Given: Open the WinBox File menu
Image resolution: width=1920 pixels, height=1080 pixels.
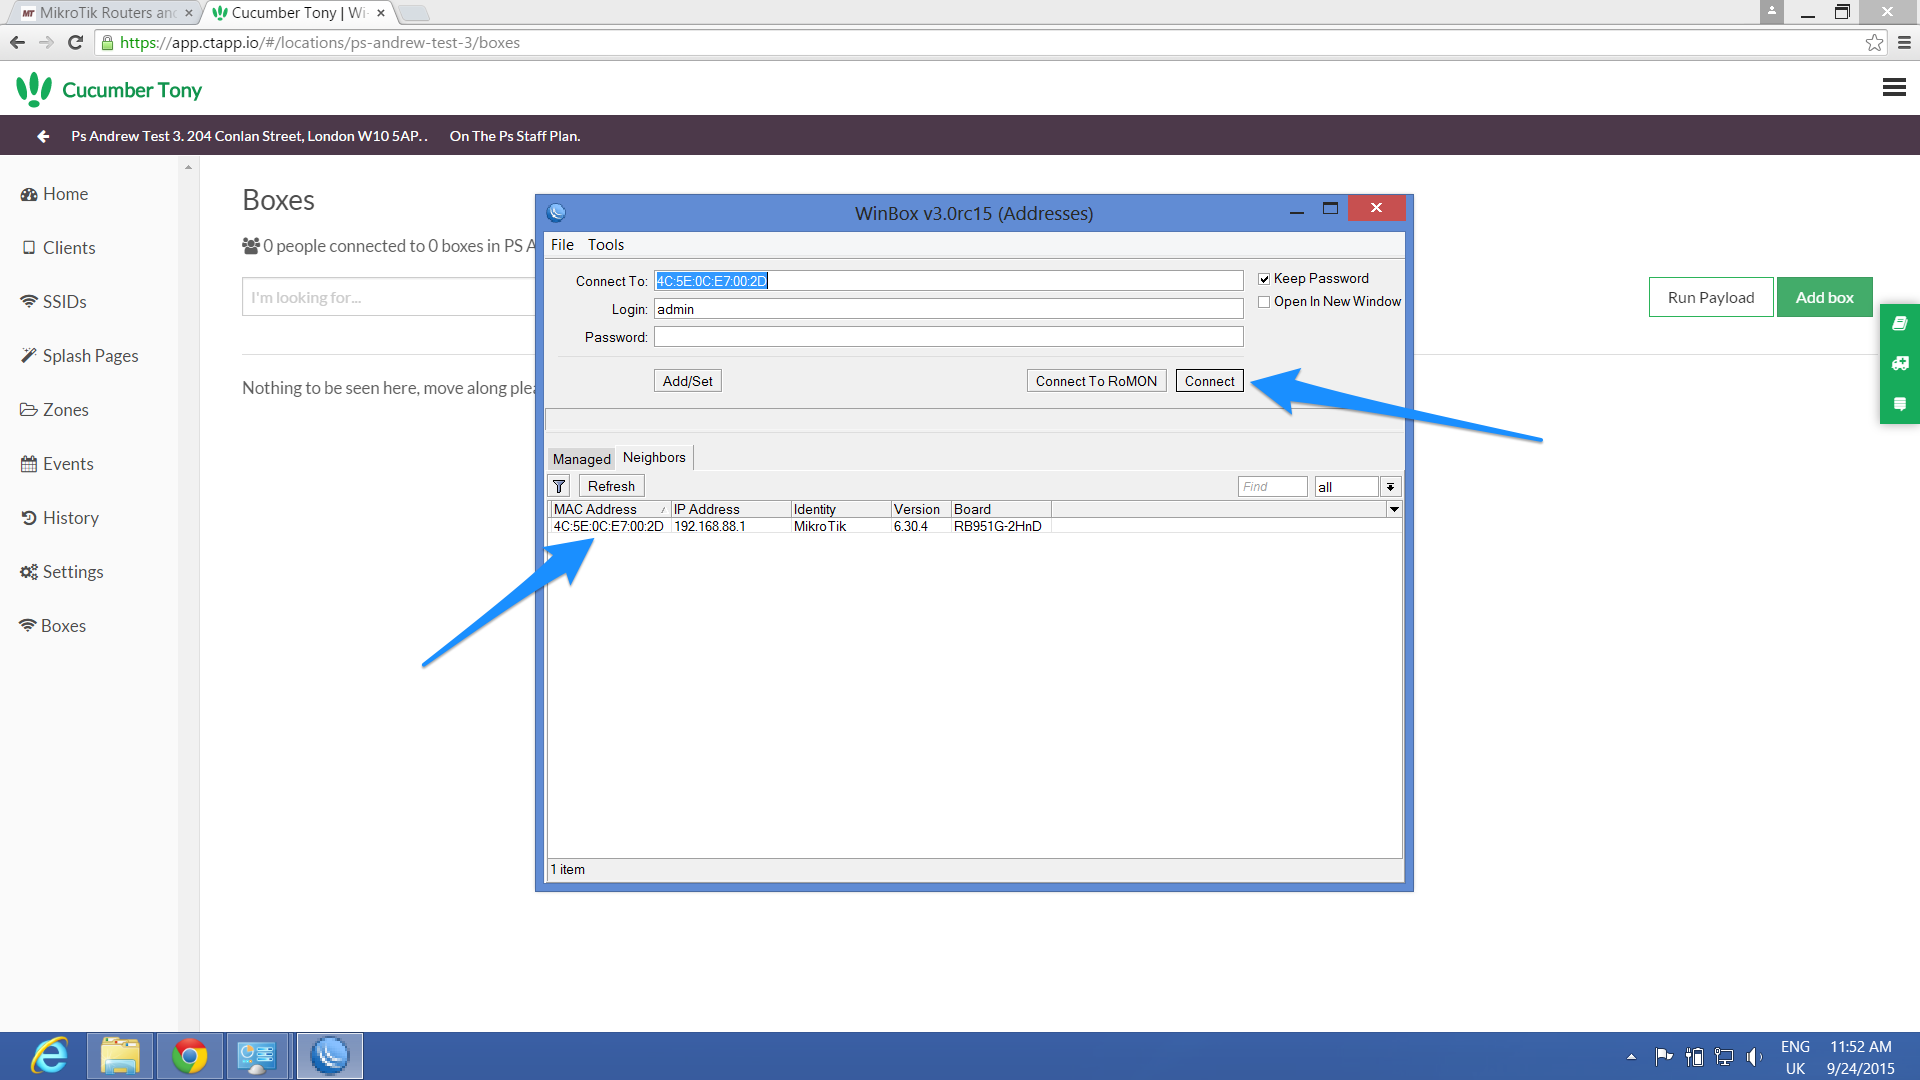Looking at the screenshot, I should (x=562, y=245).
